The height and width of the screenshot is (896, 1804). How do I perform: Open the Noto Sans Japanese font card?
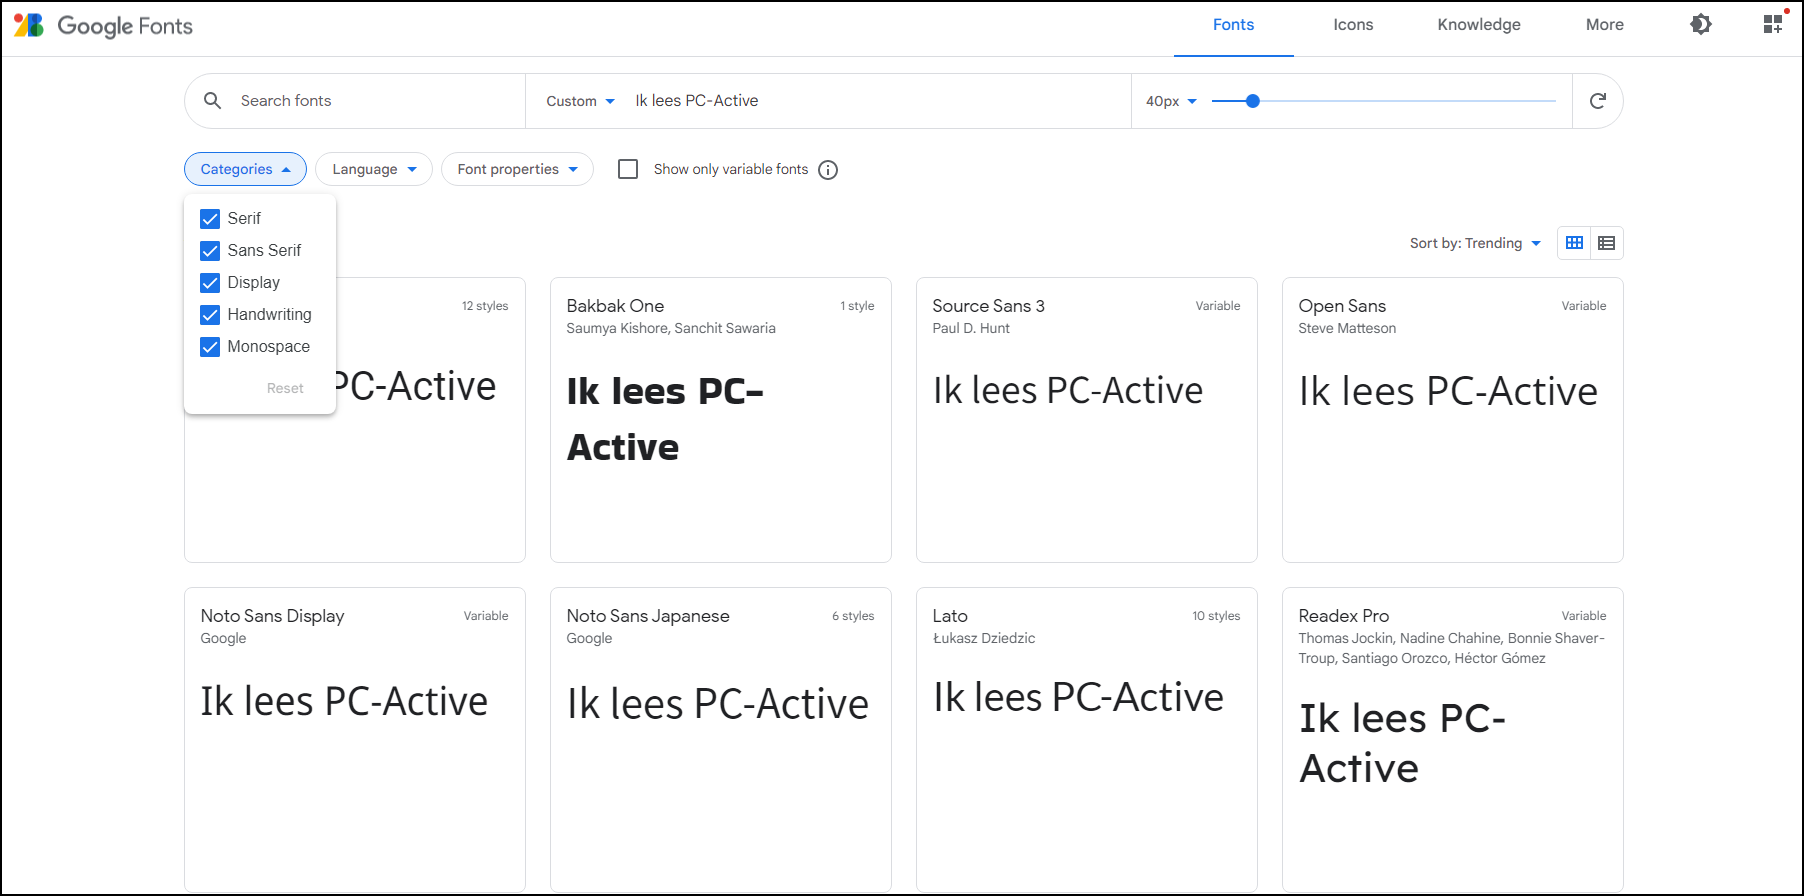click(x=720, y=739)
